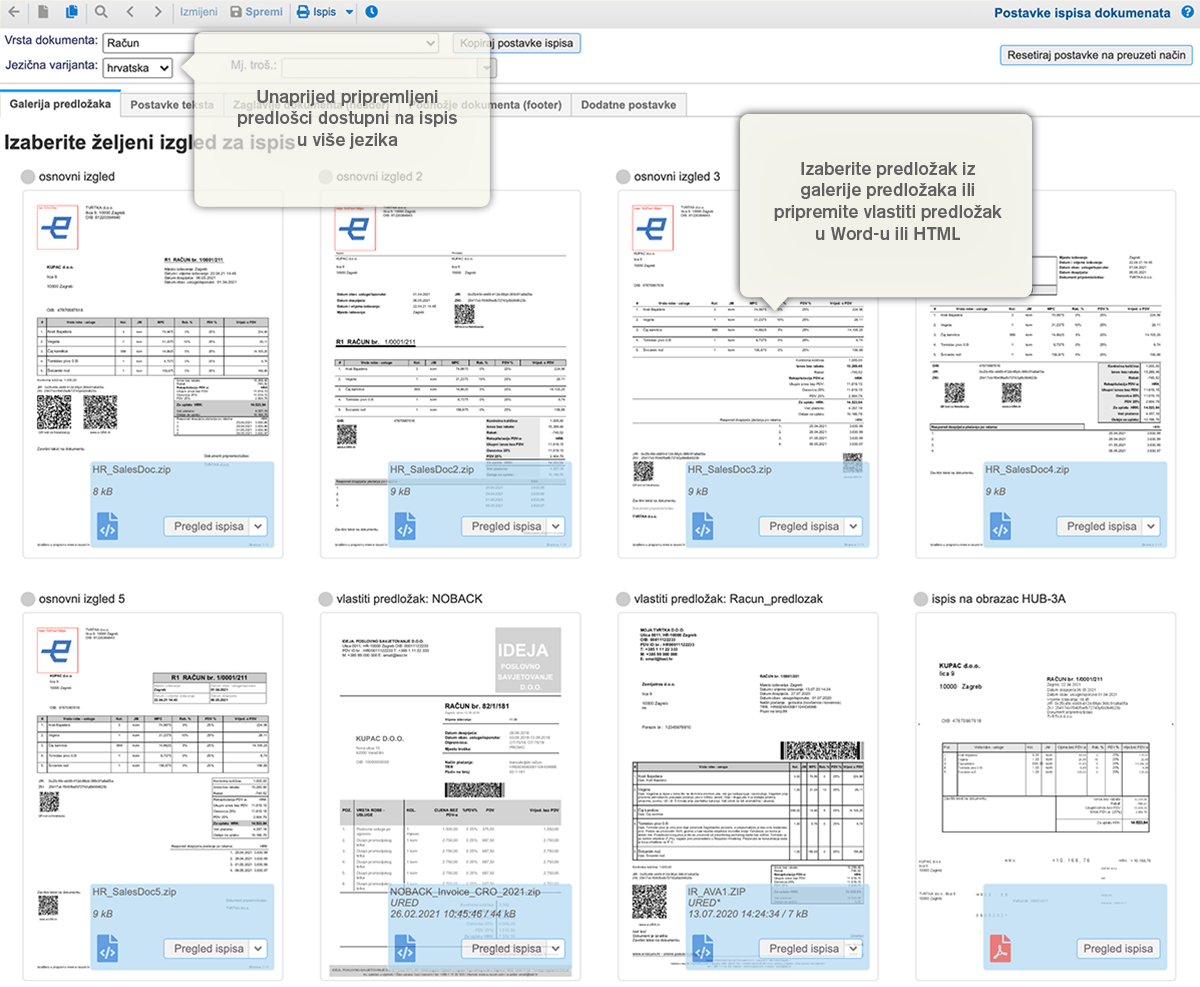
Task: Click Kopiraj postavke ispisa button
Action: point(516,43)
